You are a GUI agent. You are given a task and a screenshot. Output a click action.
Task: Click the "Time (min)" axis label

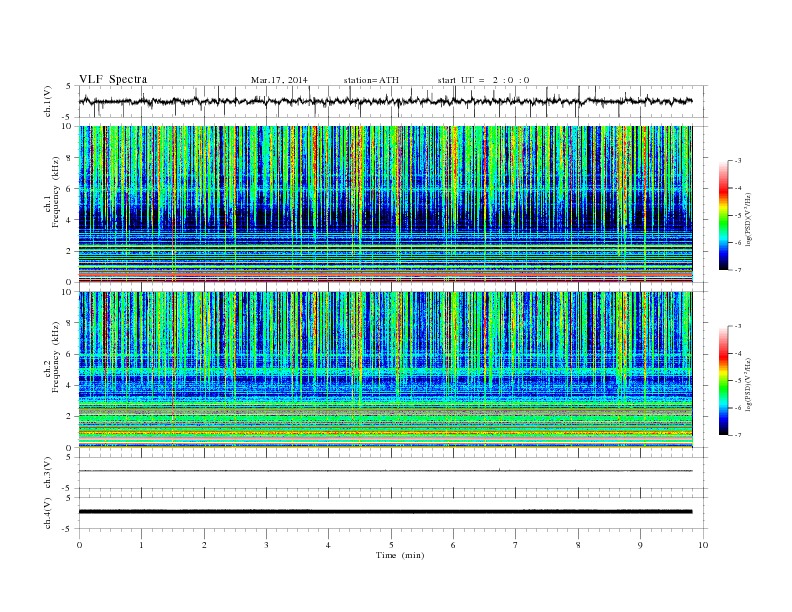click(x=400, y=555)
